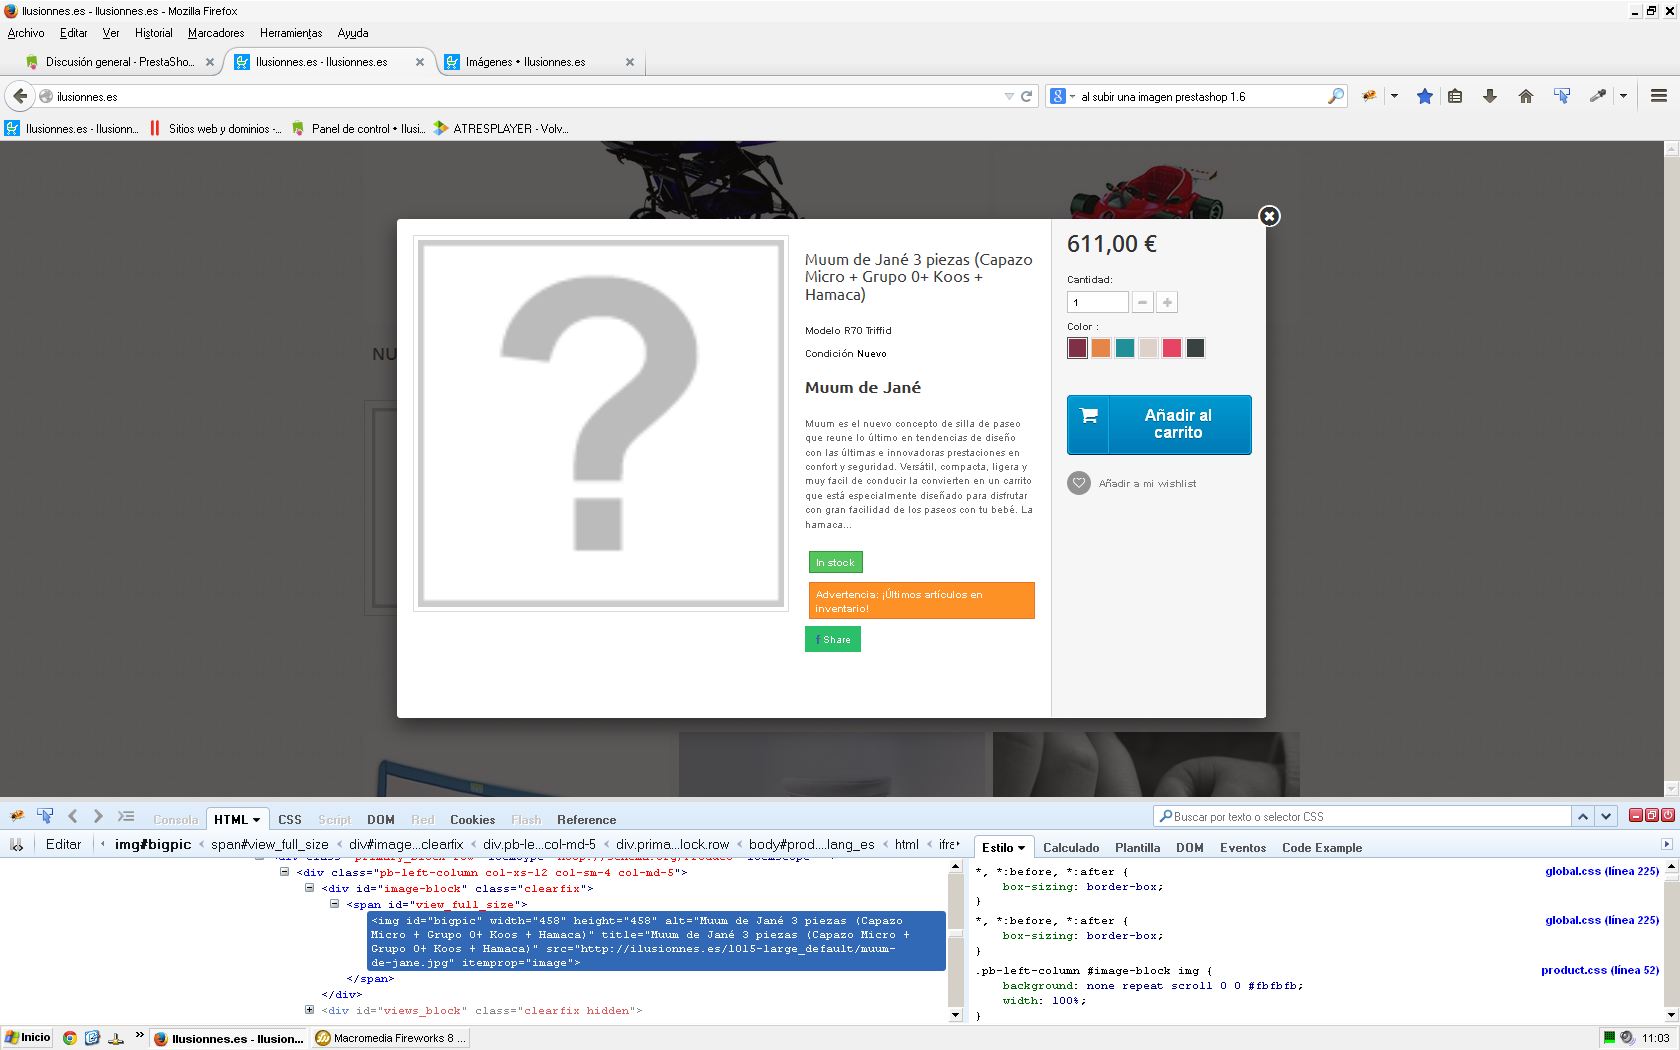Click the Cantidad quantity input field
The height and width of the screenshot is (1050, 1680).
click(x=1098, y=302)
